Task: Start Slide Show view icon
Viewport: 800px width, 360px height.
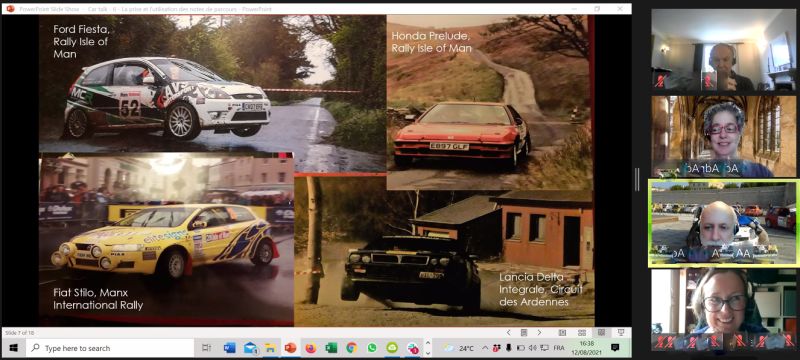Action: pyautogui.click(x=621, y=332)
